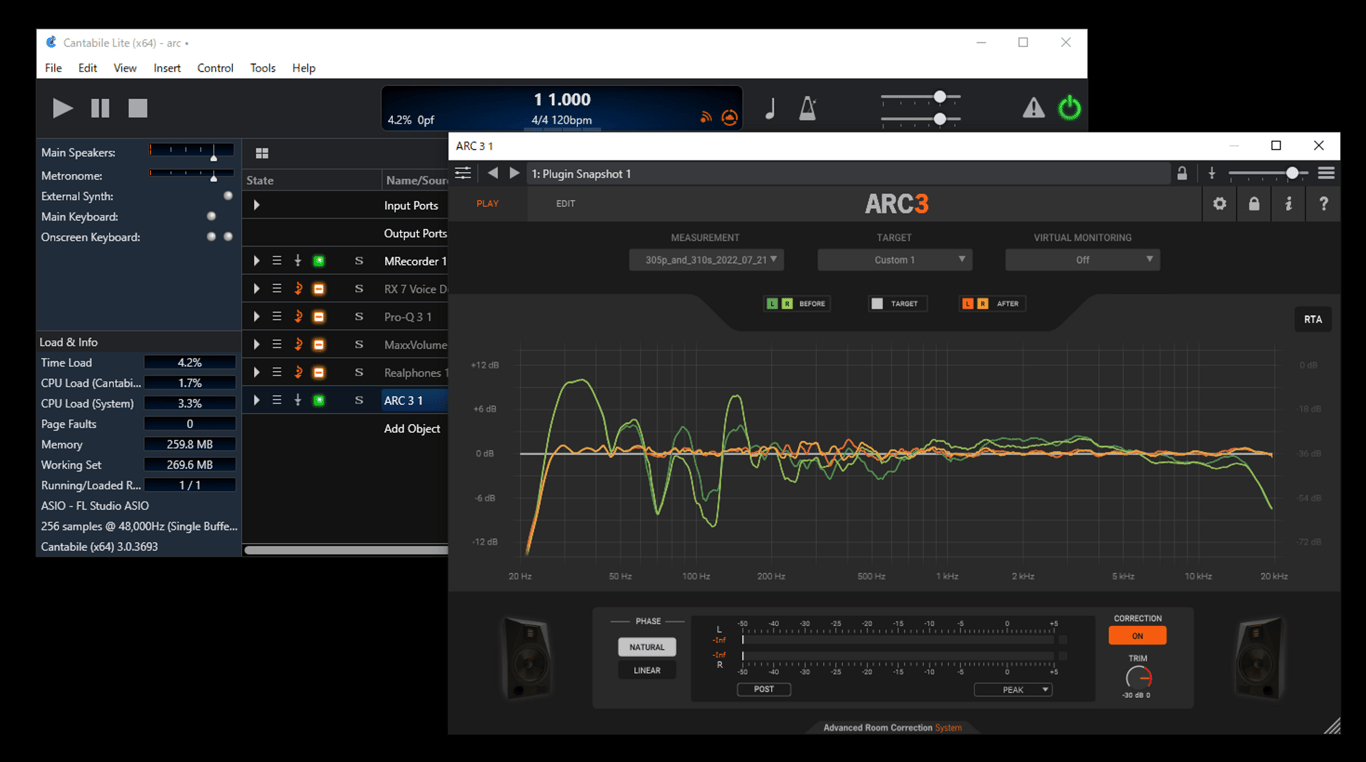This screenshot has width=1366, height=762.
Task: Click the ARC3 padlock icon beside settings gear
Action: tap(1254, 204)
